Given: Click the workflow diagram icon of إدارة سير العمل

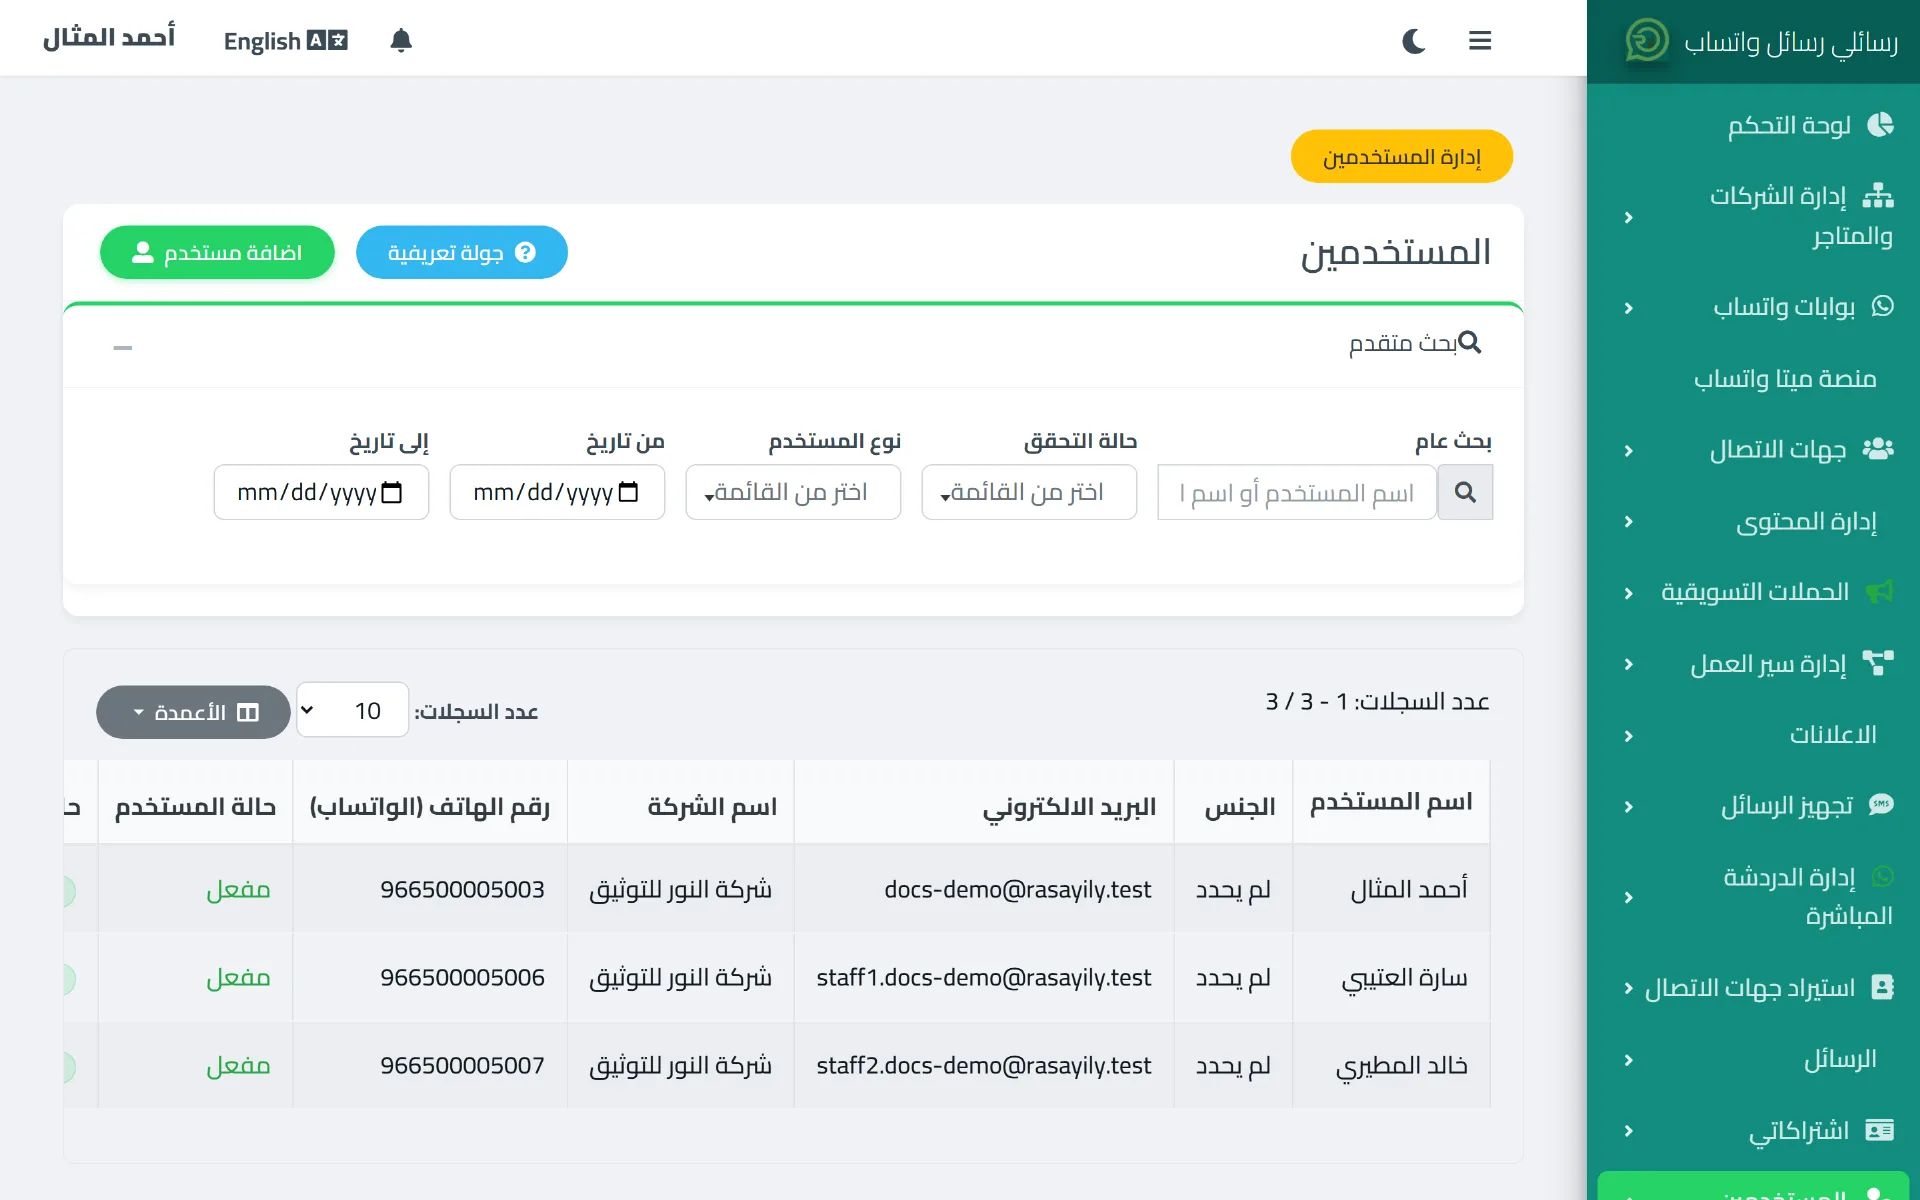Looking at the screenshot, I should click(1878, 663).
